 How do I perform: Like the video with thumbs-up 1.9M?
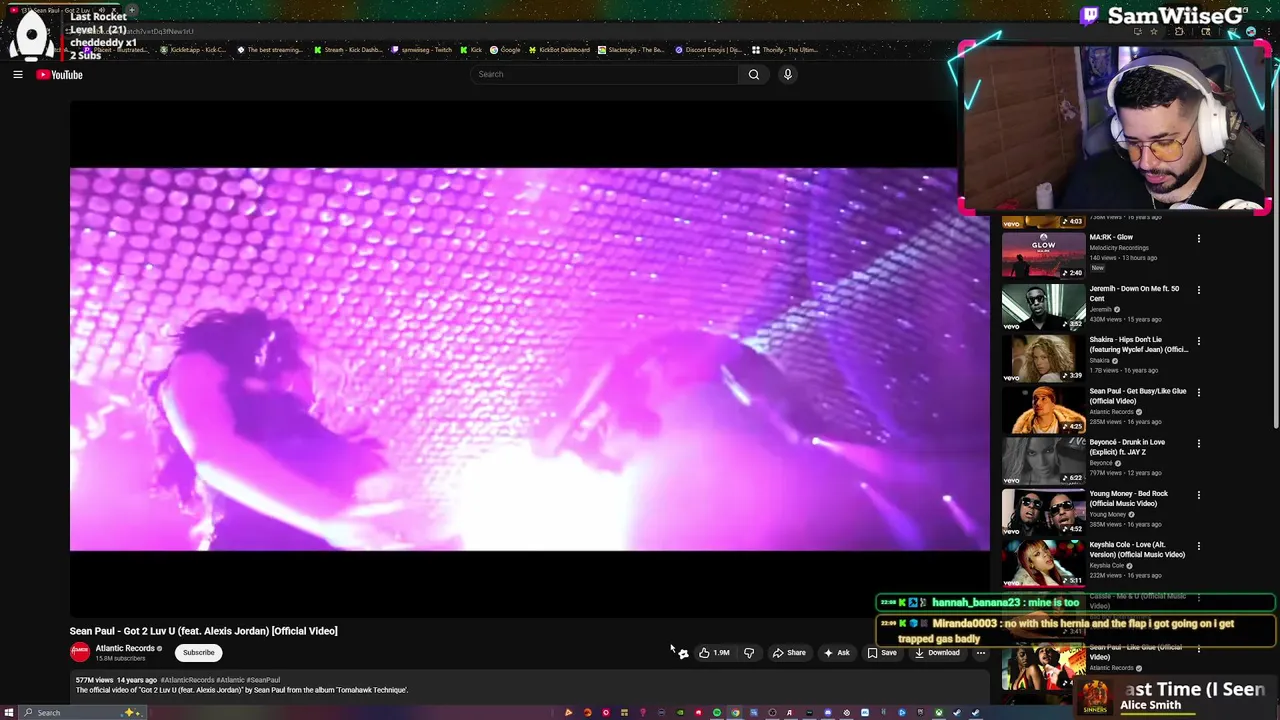pyautogui.click(x=714, y=653)
